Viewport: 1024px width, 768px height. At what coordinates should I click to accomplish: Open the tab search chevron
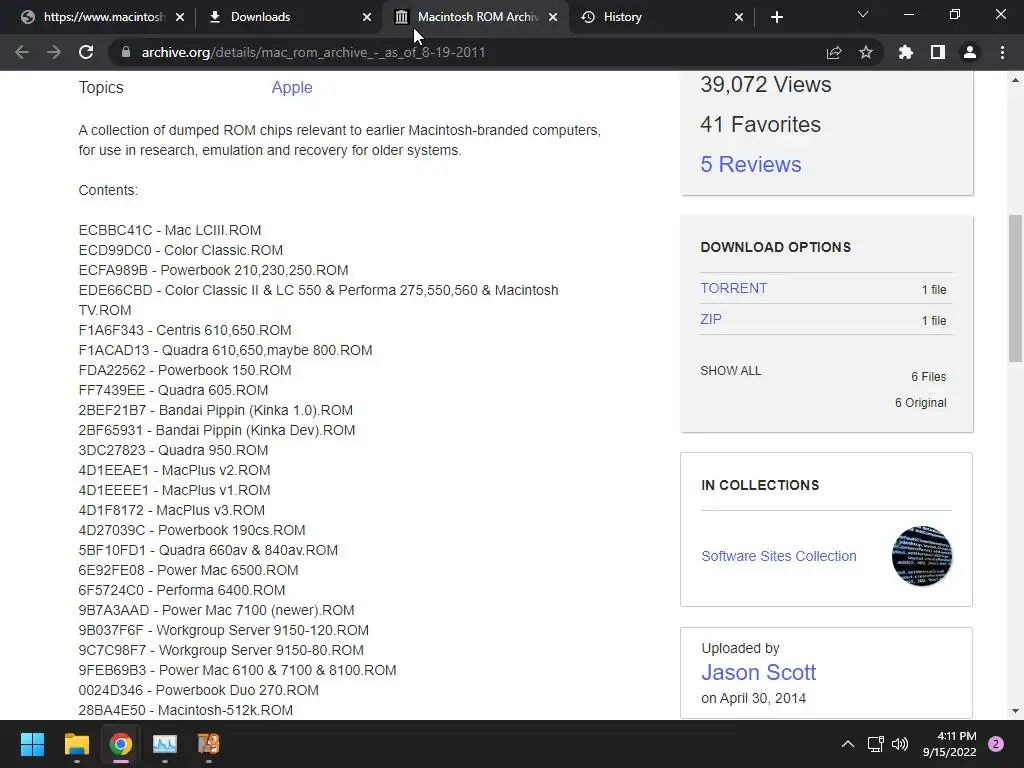[863, 14]
